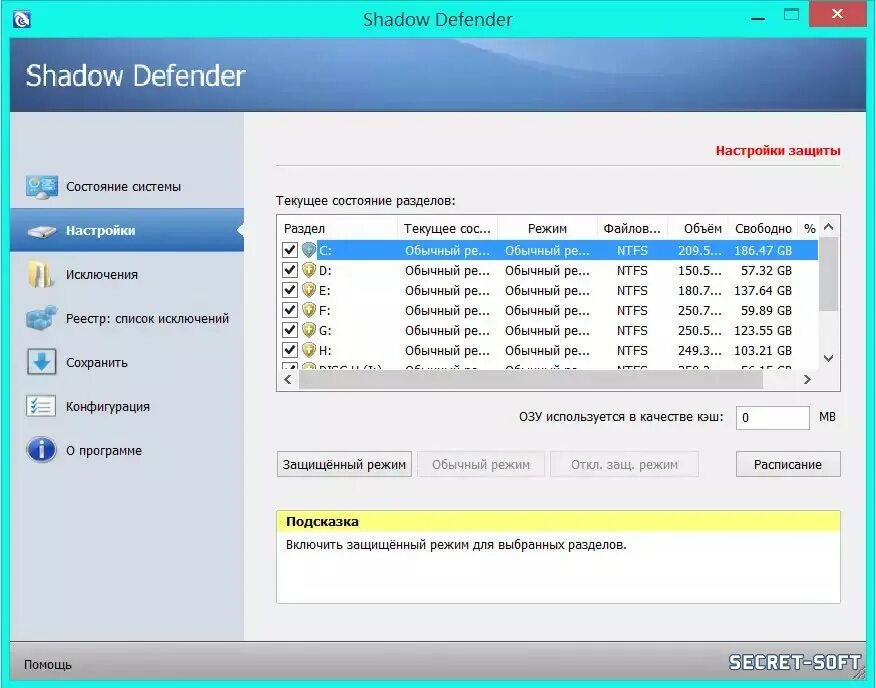
Task: Sort by the Раздел column header
Action: [x=337, y=228]
